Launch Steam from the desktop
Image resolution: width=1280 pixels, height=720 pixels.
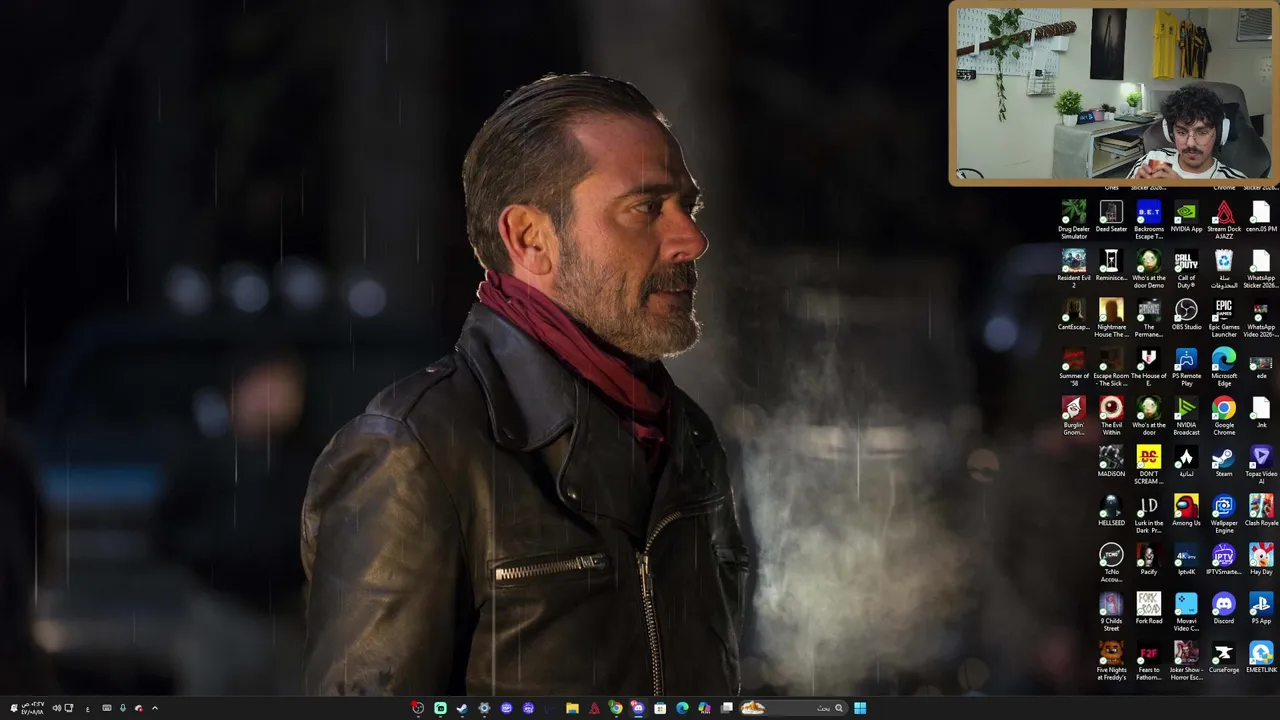click(1224, 461)
